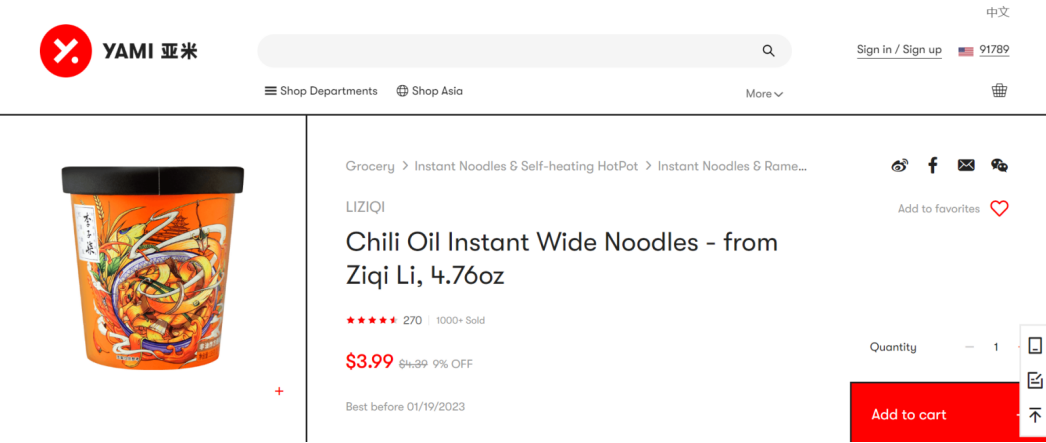Decrease quantity with minus button
The width and height of the screenshot is (1046, 443).
click(x=969, y=347)
